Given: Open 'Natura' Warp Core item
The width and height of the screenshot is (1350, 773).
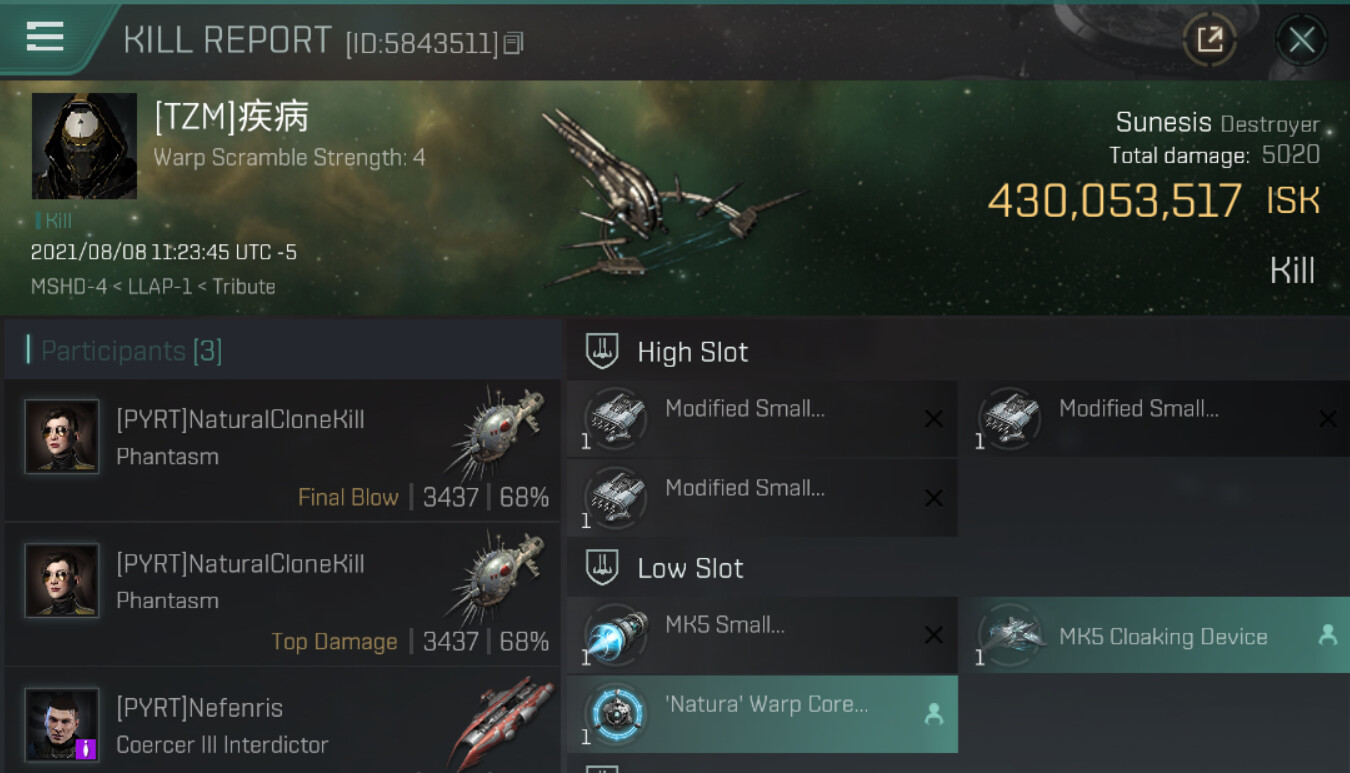Looking at the screenshot, I should [x=762, y=714].
